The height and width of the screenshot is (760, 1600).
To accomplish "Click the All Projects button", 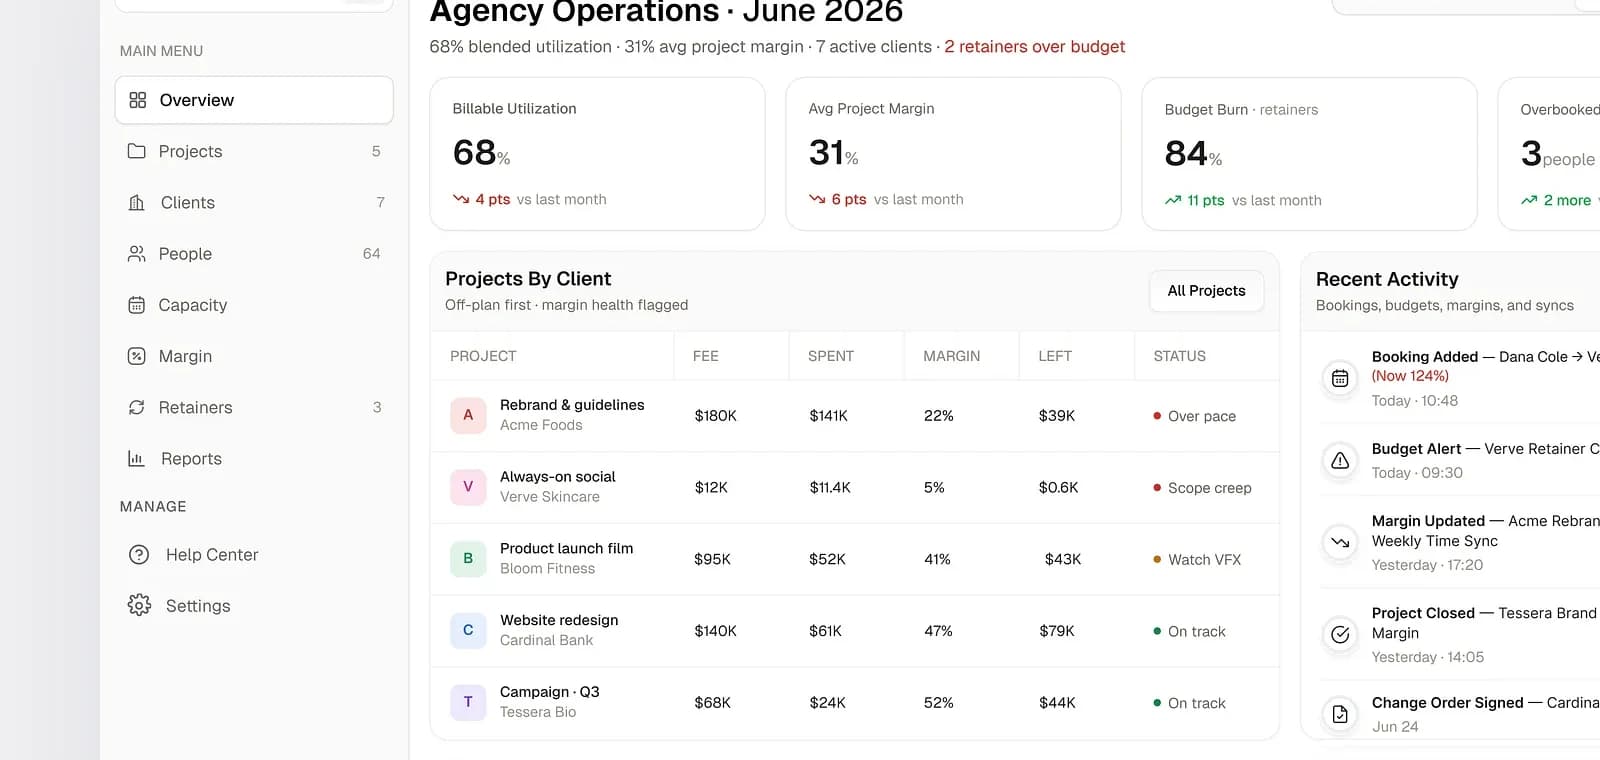I will pyautogui.click(x=1207, y=291).
